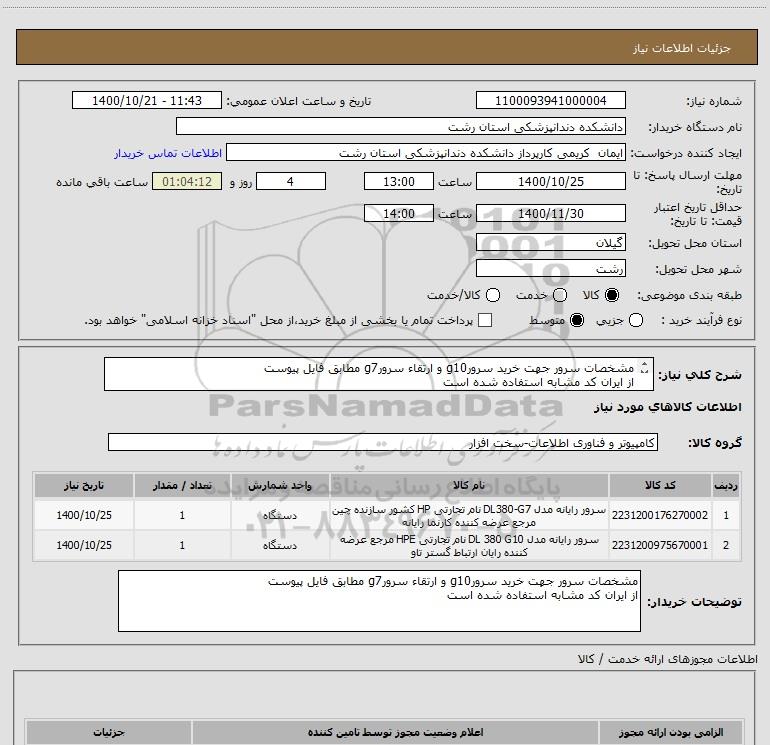Select the کالا/خدمت radio button

point(493,295)
